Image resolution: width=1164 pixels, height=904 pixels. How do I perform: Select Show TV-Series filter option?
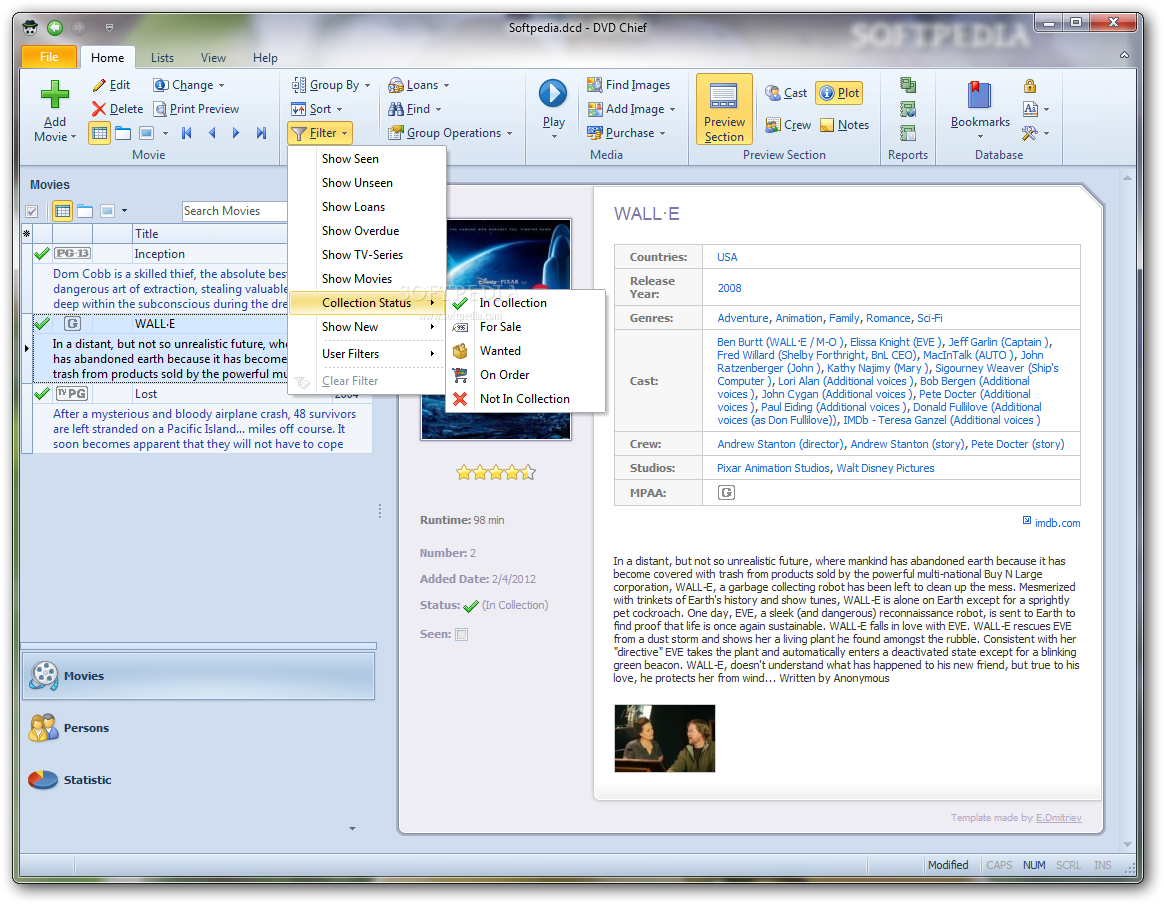pos(367,255)
